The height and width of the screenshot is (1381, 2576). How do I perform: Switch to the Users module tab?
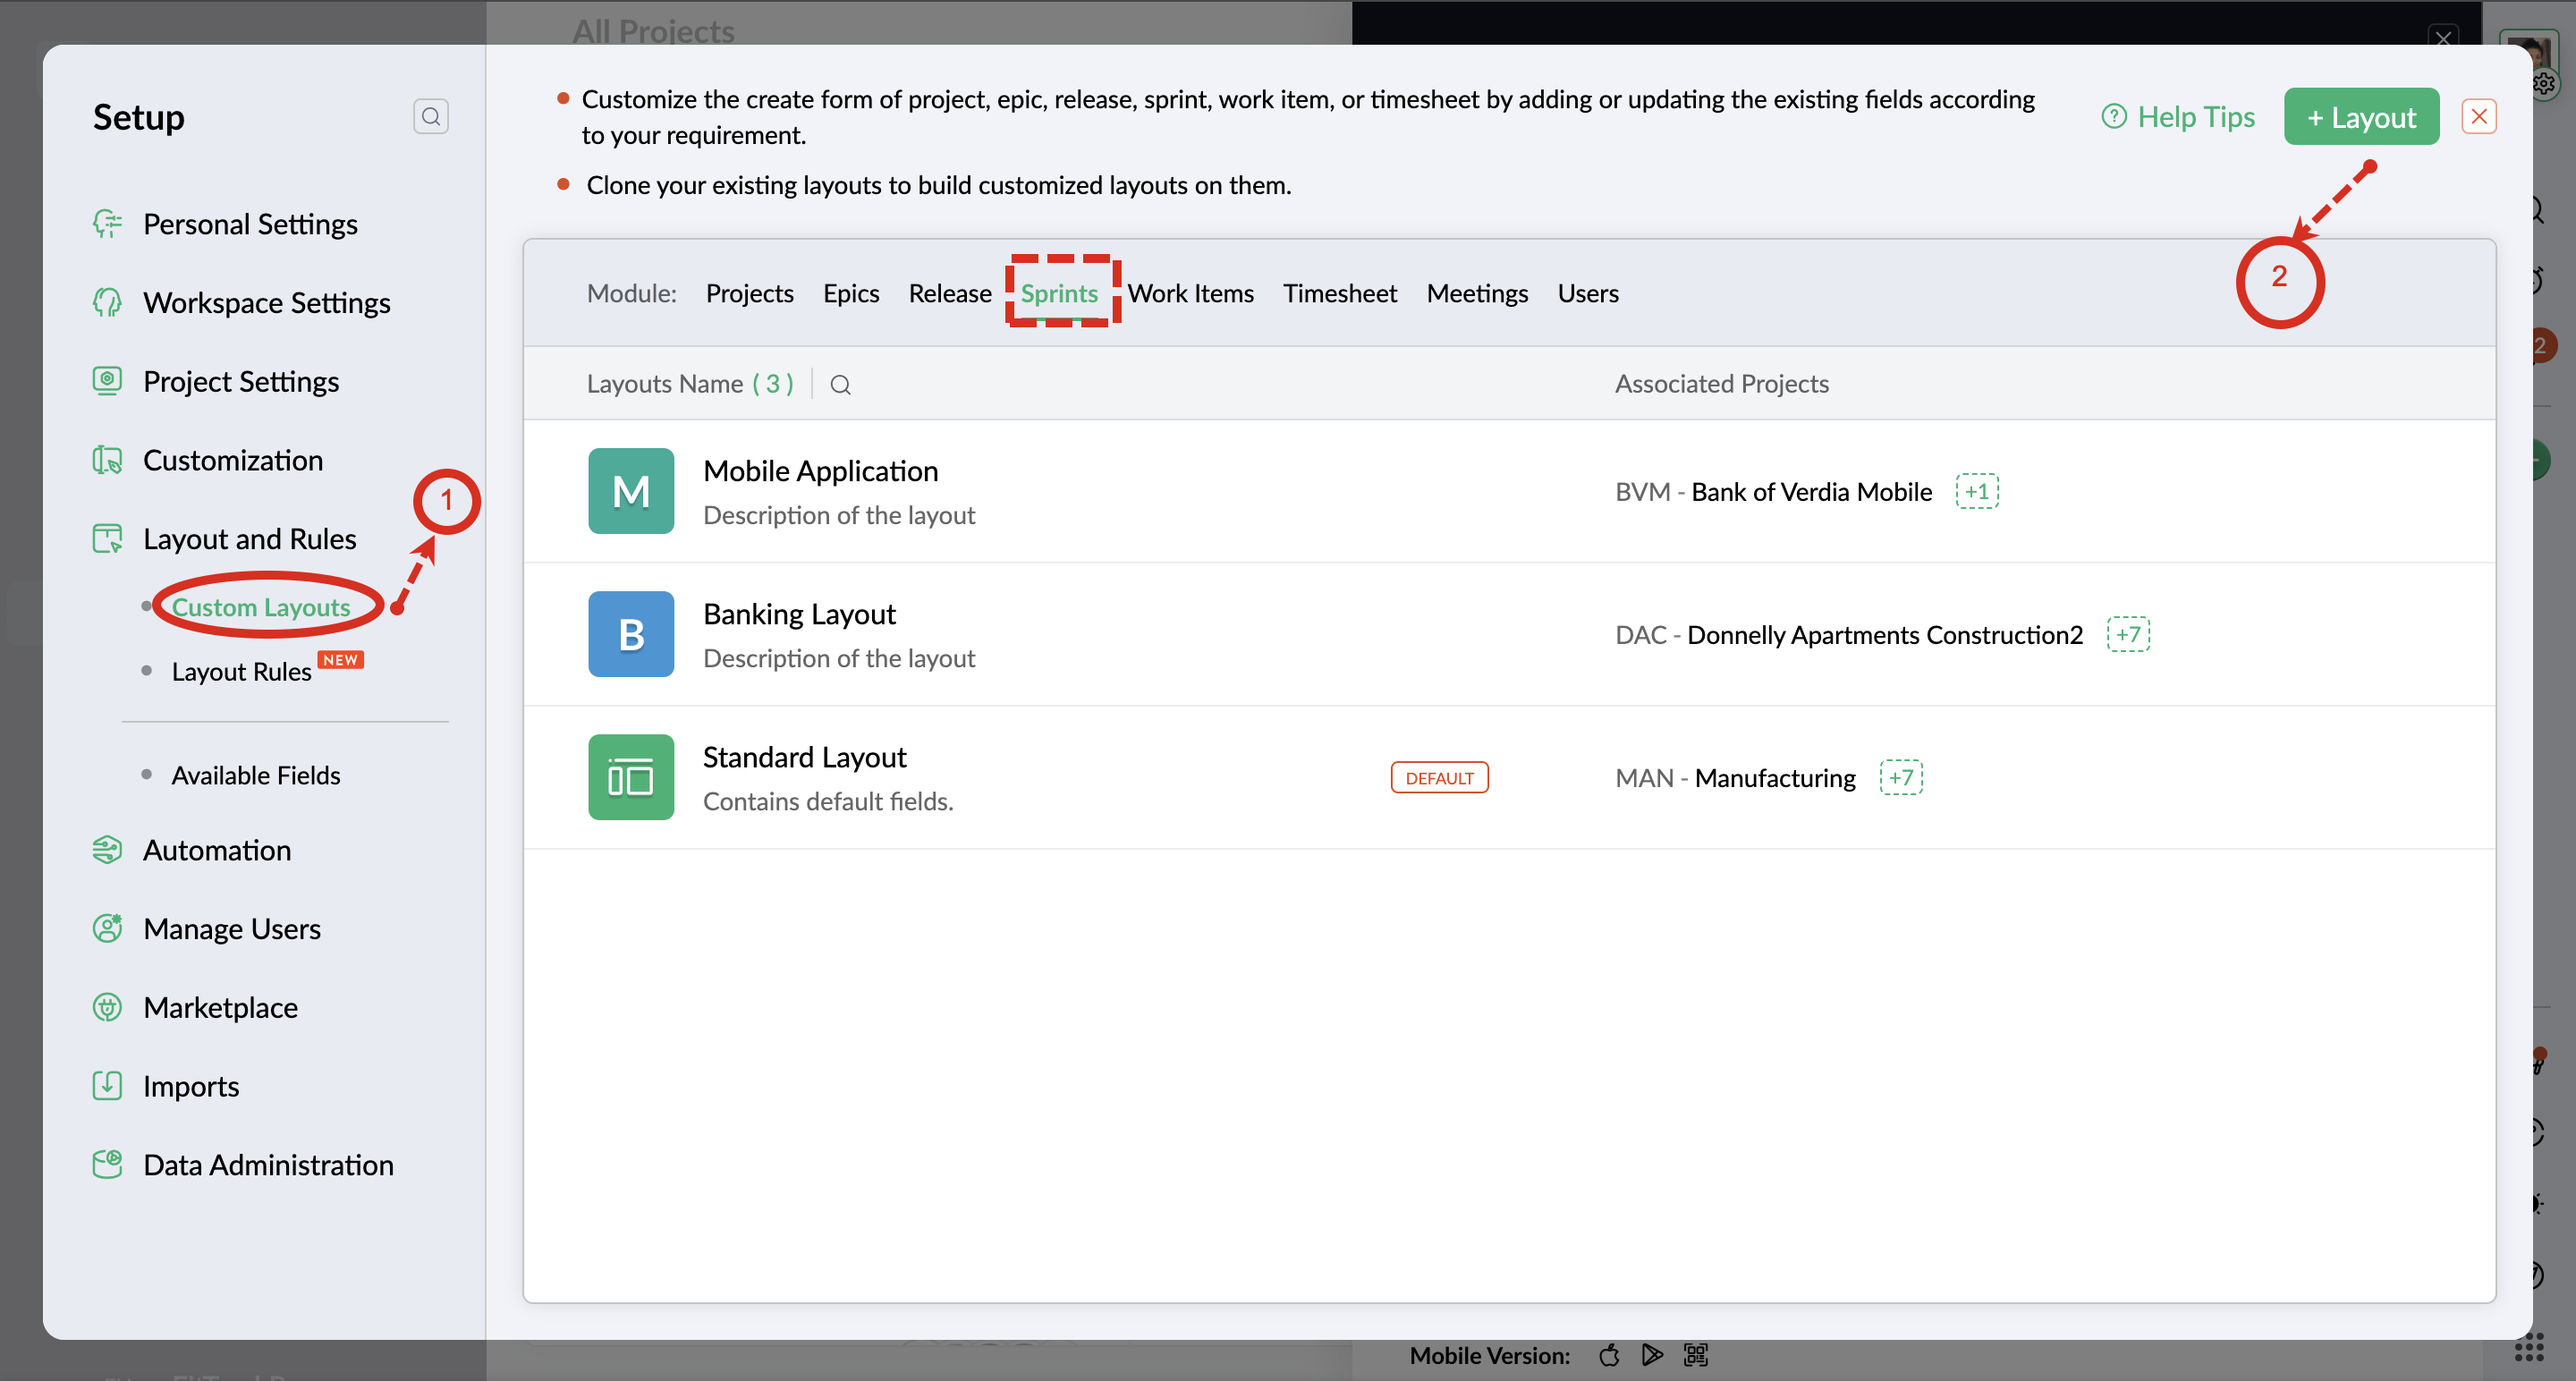pos(1587,293)
